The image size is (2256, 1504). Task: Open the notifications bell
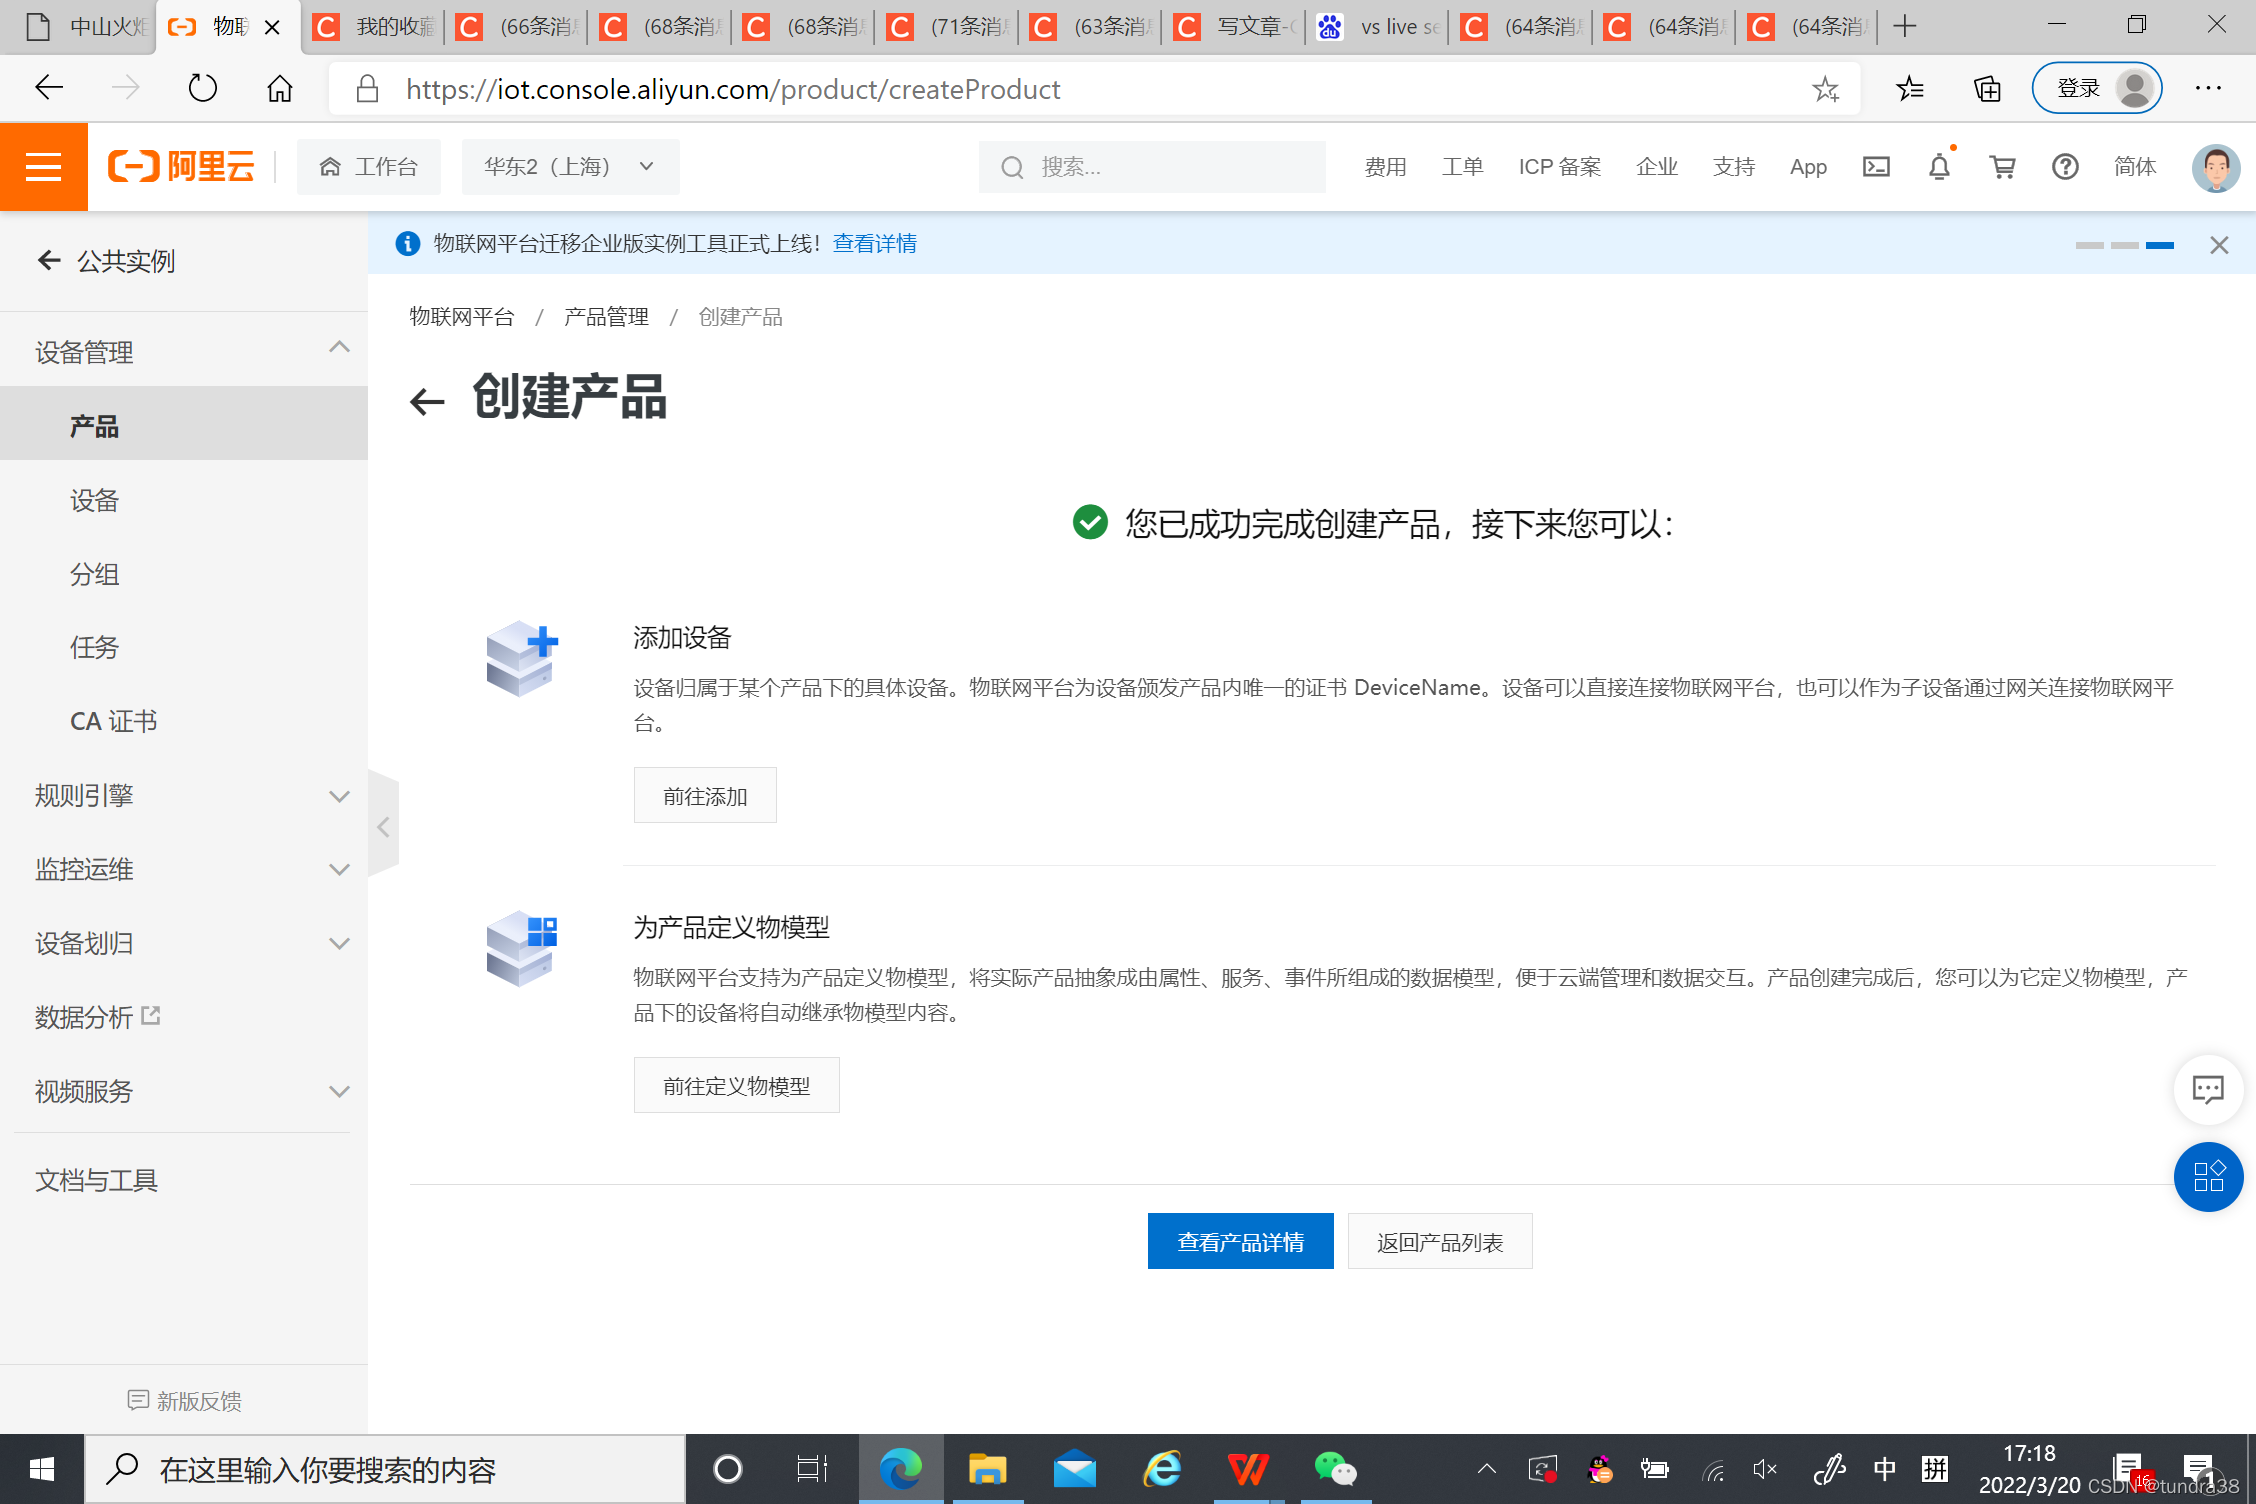(x=1939, y=167)
